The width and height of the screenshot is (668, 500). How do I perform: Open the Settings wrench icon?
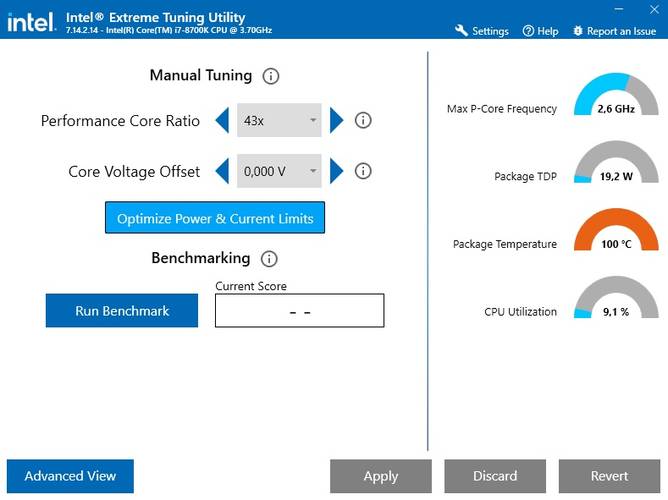461,31
